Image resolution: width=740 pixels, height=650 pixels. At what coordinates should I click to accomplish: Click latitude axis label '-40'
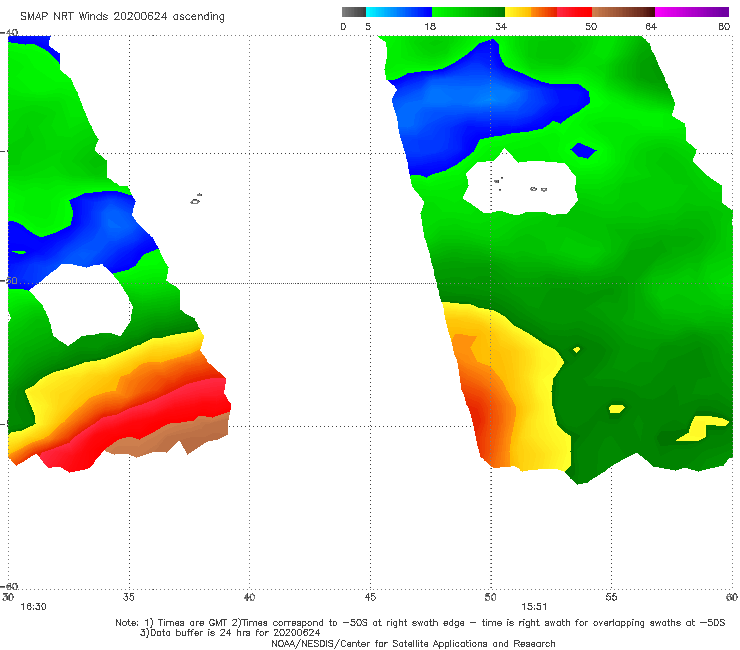(x=9, y=33)
